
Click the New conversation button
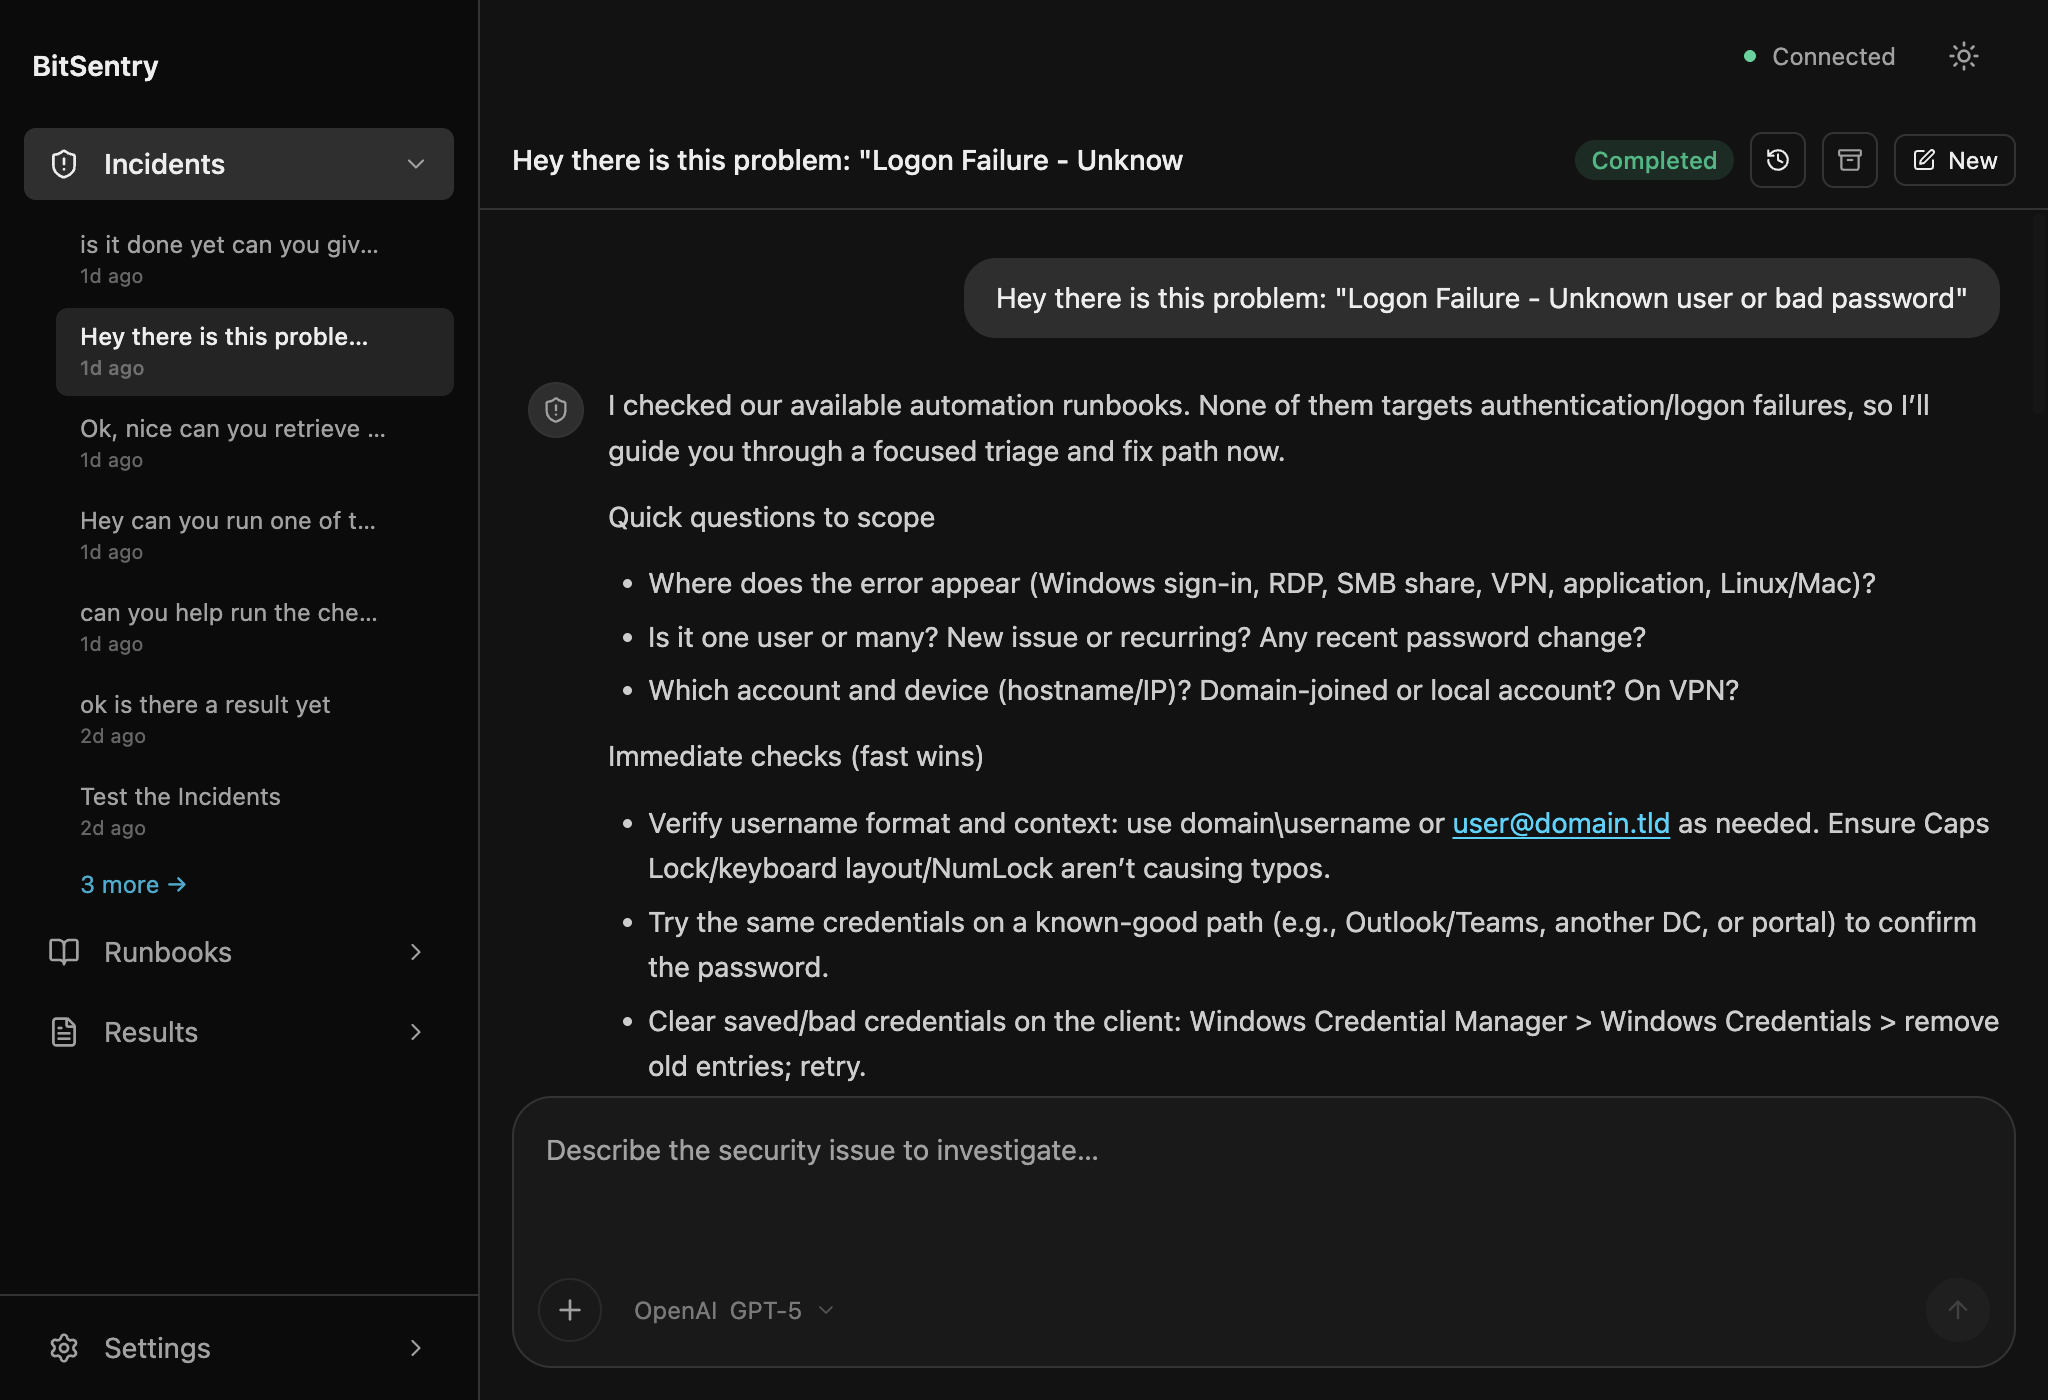click(1954, 160)
